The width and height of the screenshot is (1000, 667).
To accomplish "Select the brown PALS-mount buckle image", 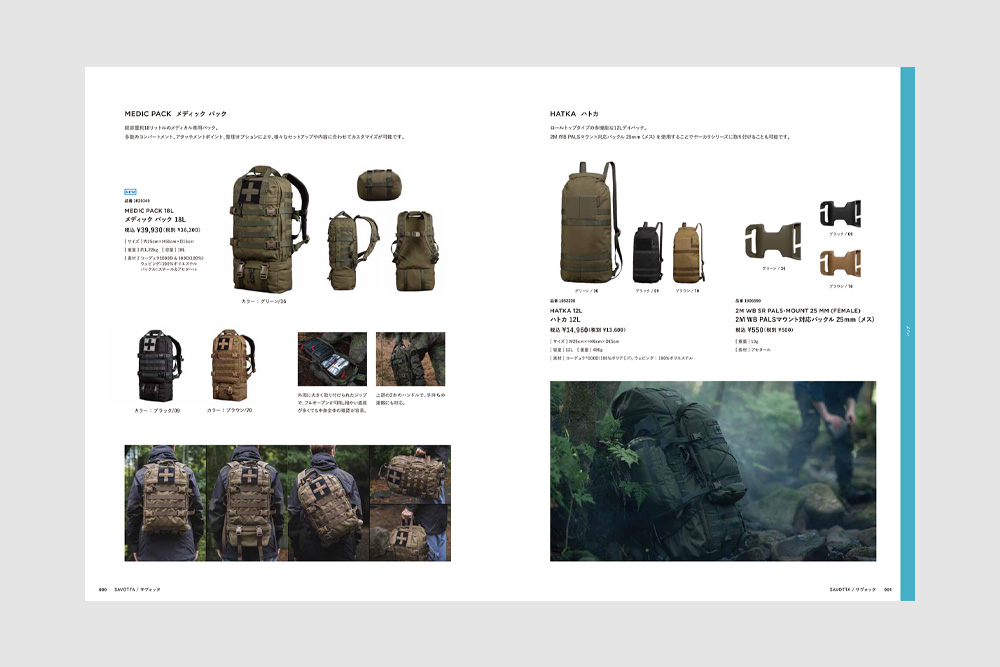I will pos(839,262).
